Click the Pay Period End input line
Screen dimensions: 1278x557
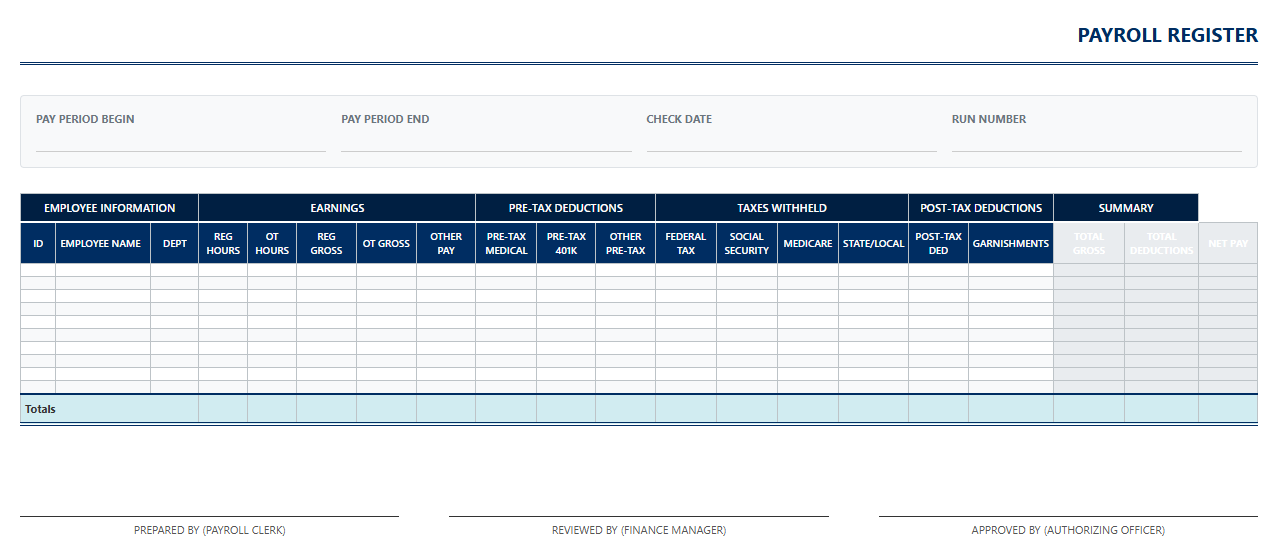pos(486,141)
